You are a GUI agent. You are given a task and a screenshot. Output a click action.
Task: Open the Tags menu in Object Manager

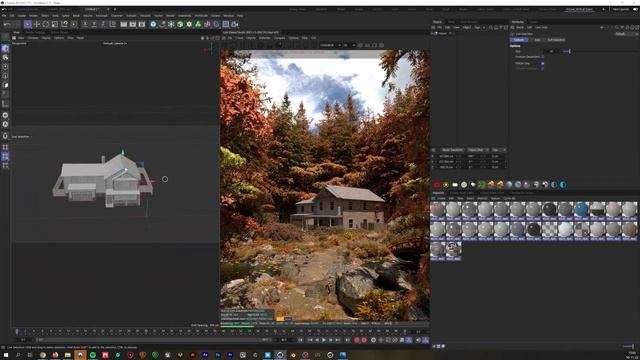click(477, 27)
